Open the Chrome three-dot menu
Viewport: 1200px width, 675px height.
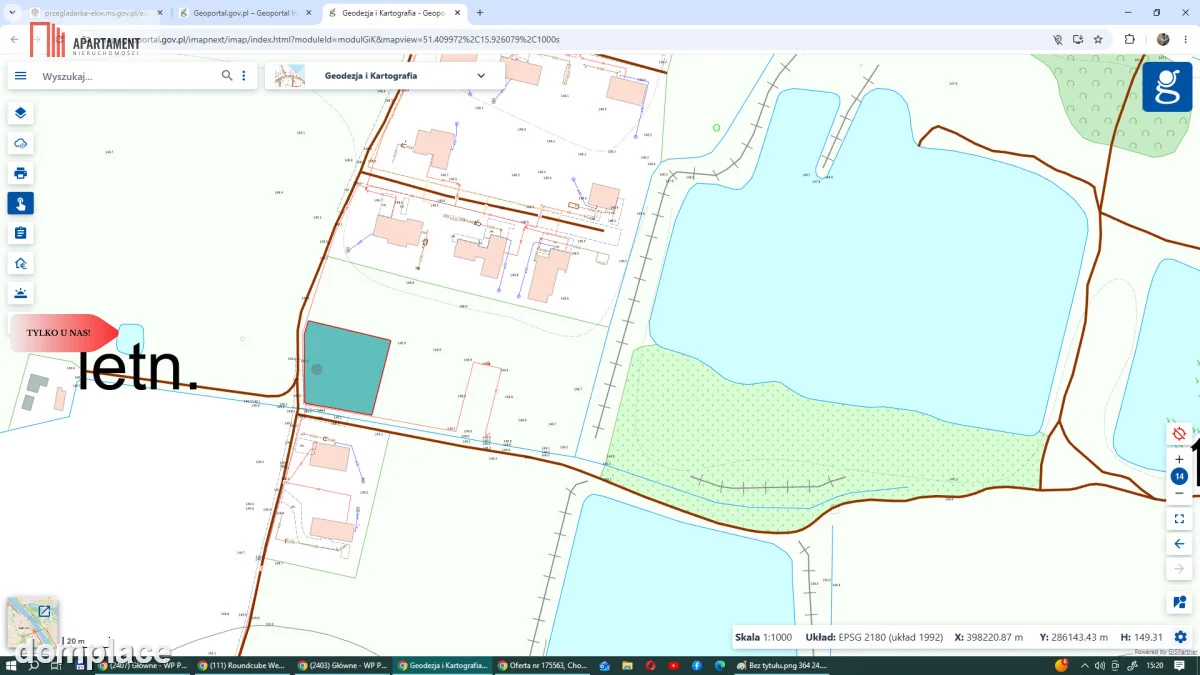point(1186,39)
